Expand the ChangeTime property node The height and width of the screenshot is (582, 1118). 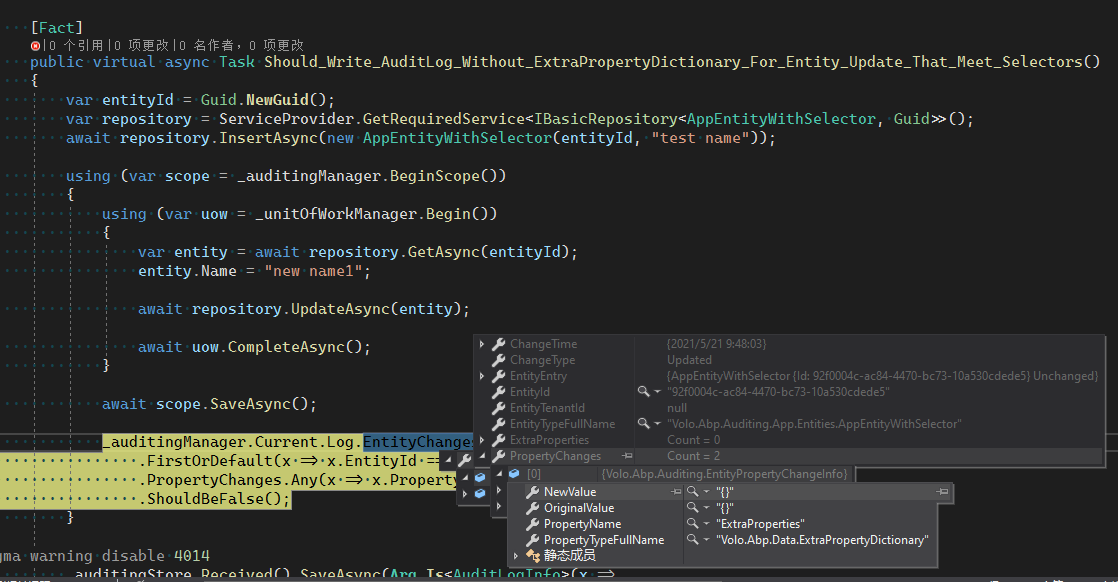pyautogui.click(x=483, y=343)
